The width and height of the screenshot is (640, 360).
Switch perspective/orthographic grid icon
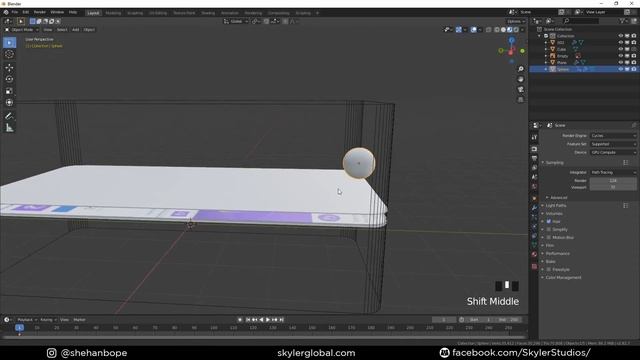pos(520,100)
